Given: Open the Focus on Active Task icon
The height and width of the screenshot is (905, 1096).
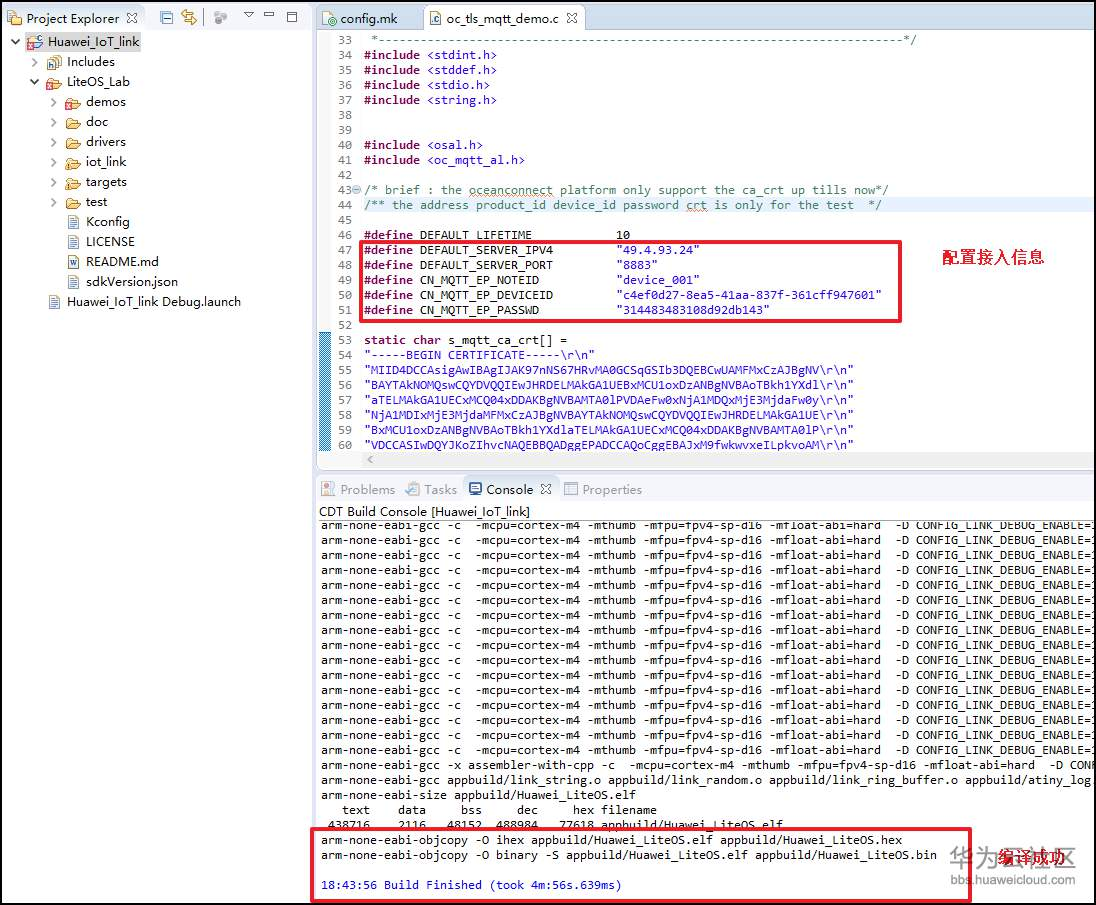Looking at the screenshot, I should [221, 17].
